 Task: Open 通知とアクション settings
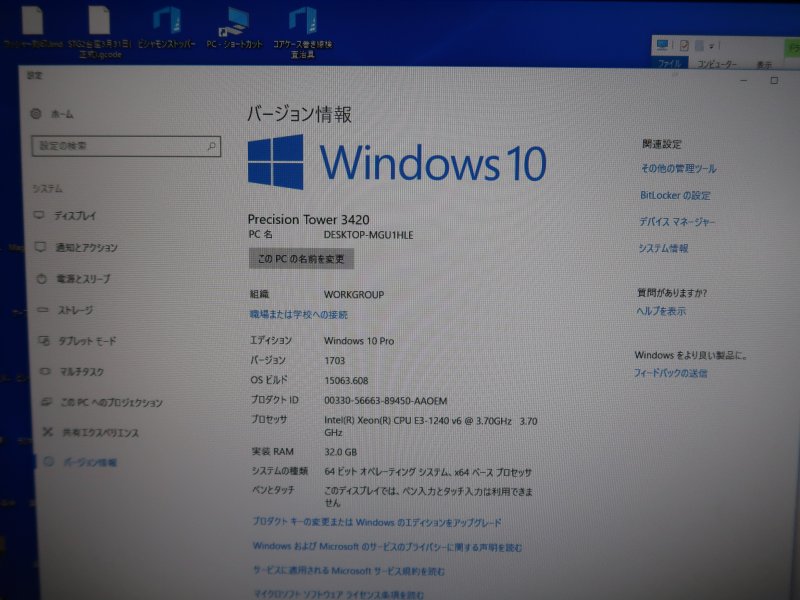[x=76, y=247]
